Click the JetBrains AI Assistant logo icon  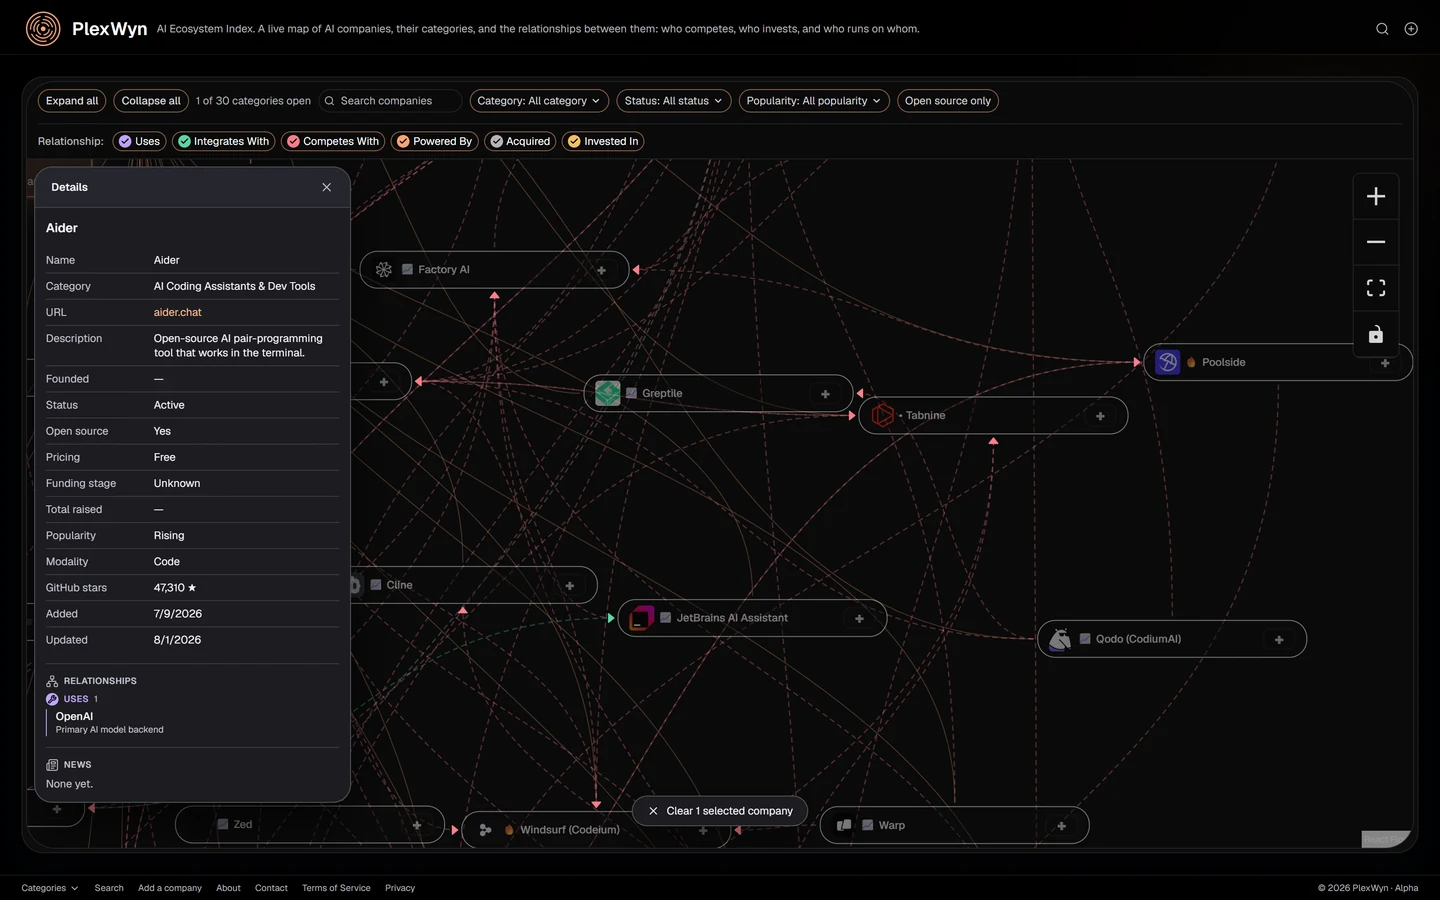pyautogui.click(x=642, y=618)
